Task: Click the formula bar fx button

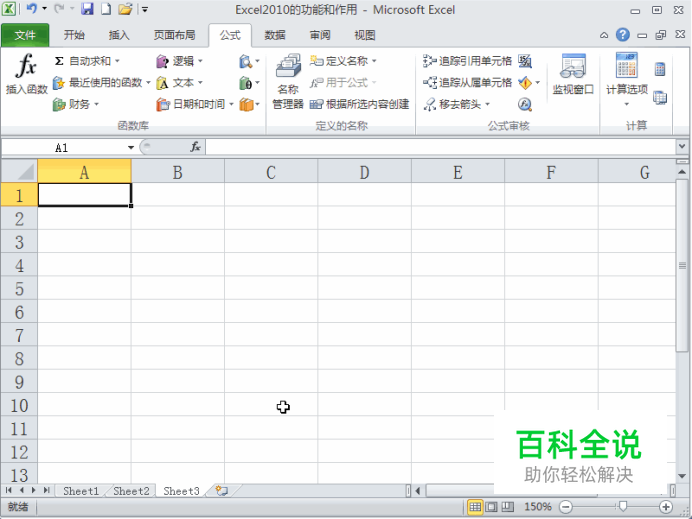Action: [x=196, y=147]
